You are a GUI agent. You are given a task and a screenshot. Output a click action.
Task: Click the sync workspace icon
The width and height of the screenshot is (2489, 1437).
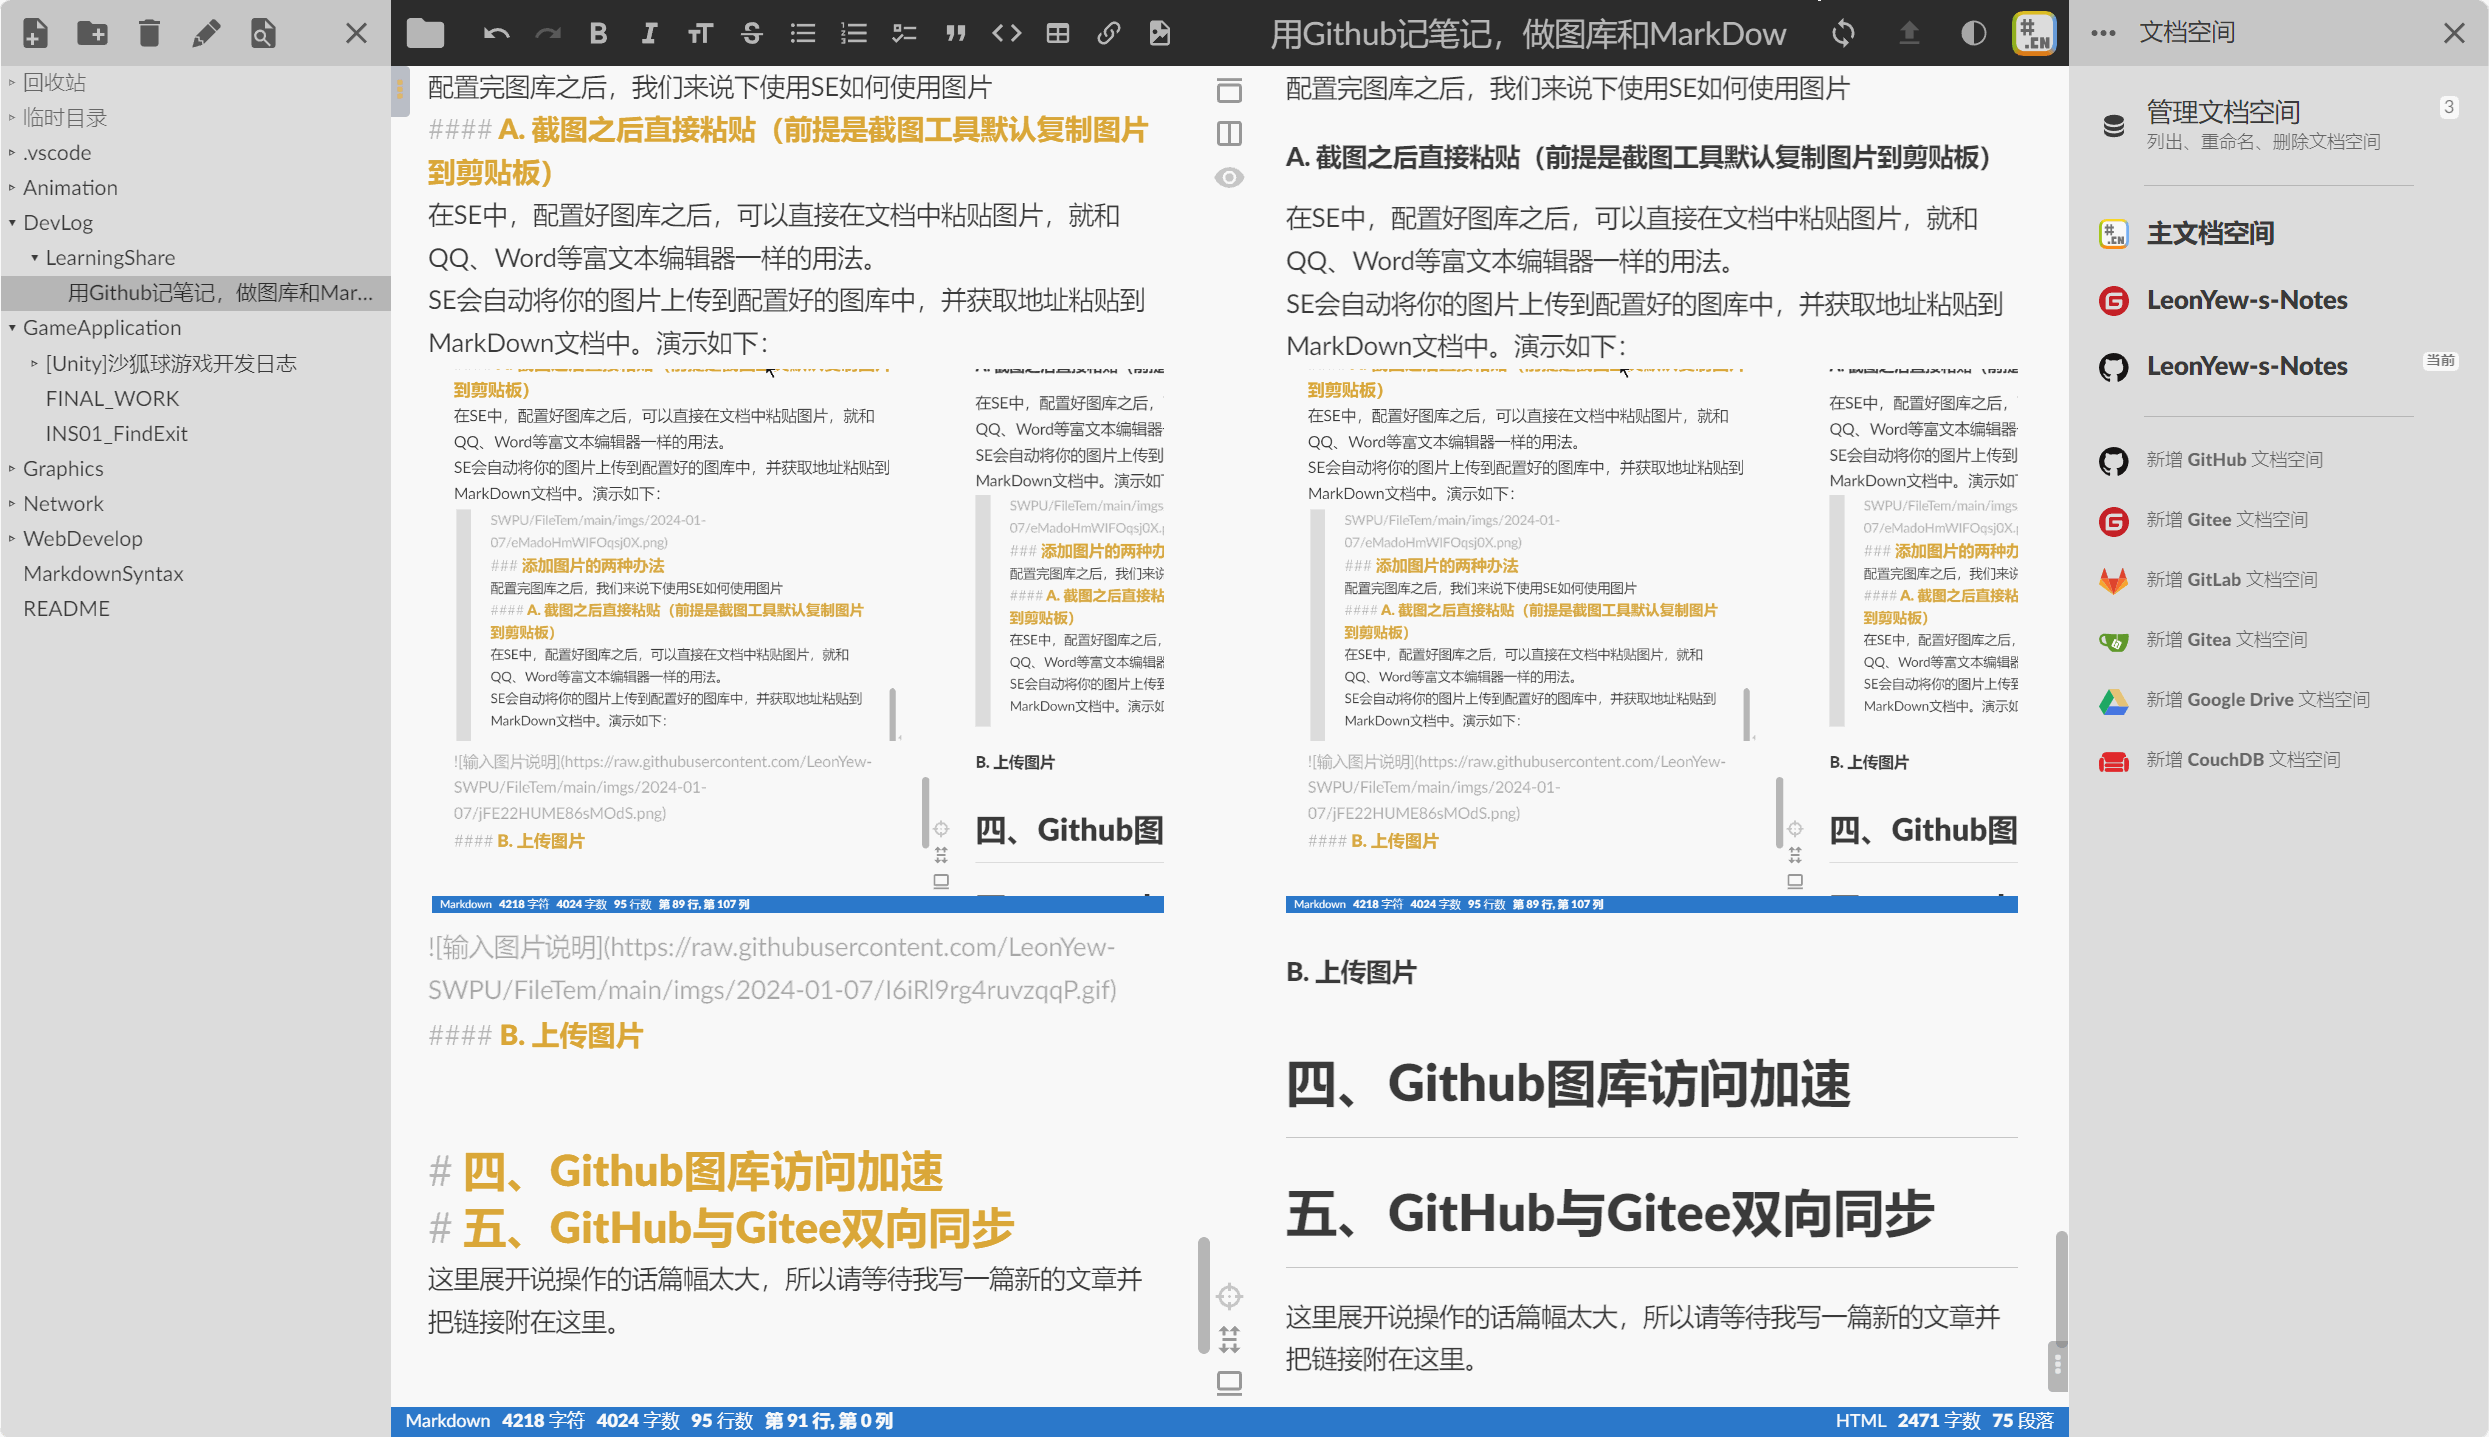point(1843,34)
